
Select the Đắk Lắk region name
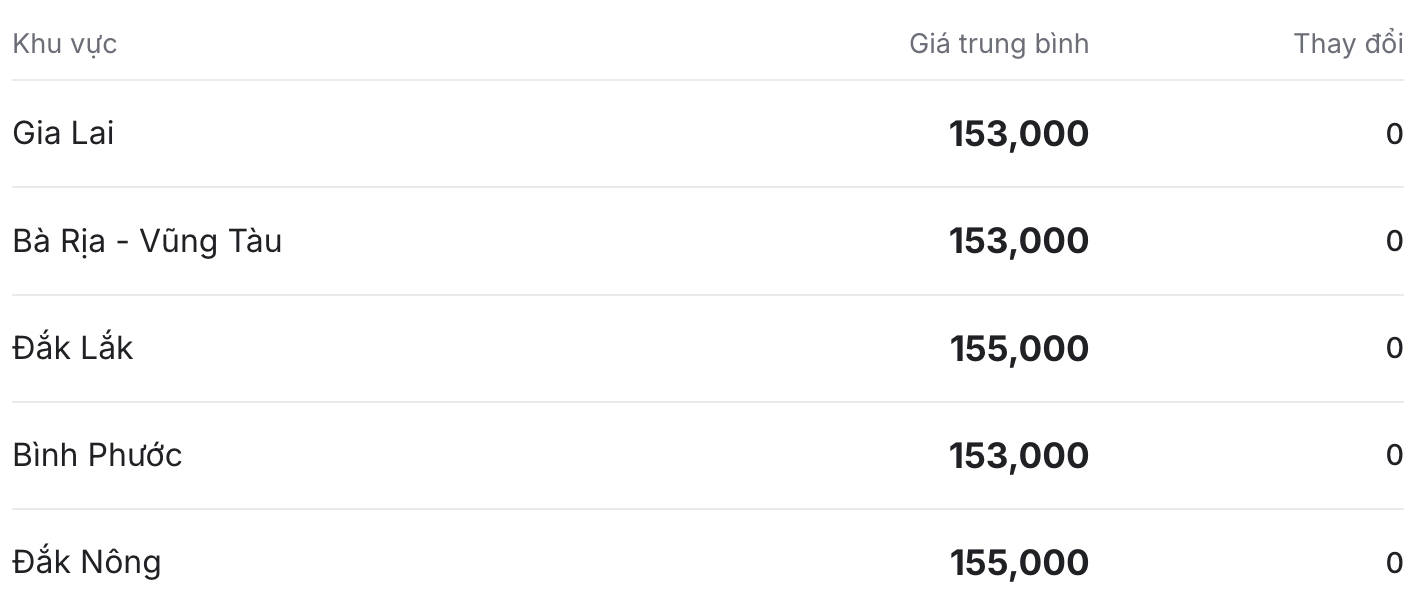[72, 348]
